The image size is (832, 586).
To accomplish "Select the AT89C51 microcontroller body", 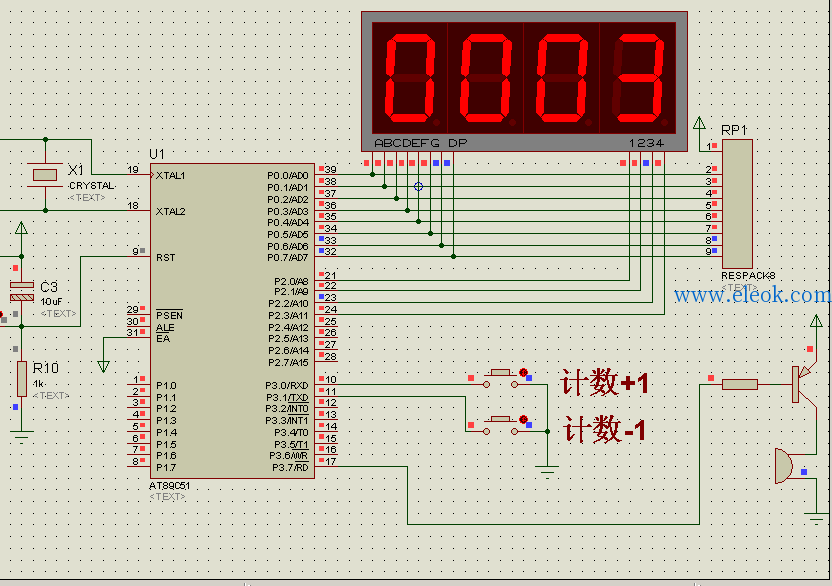I will point(232,321).
